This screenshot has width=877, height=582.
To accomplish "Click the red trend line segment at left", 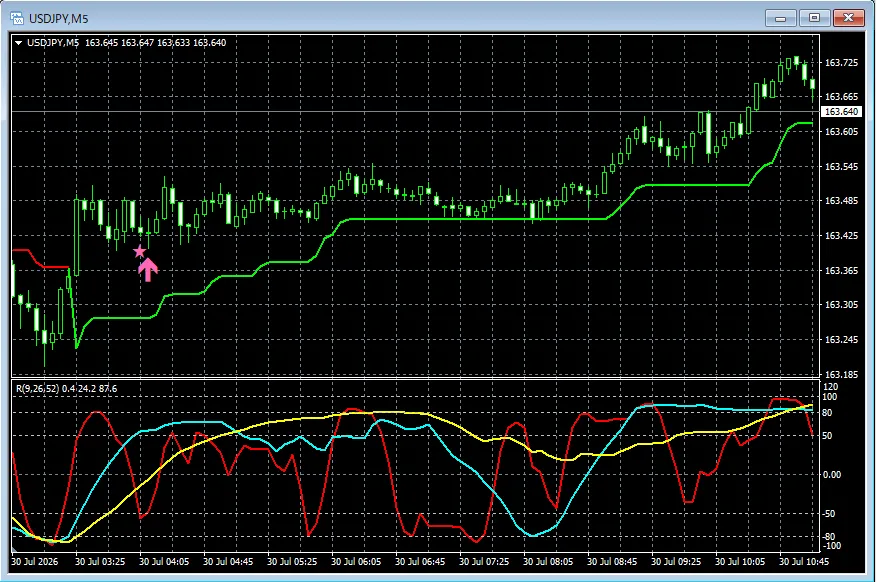I will point(40,259).
